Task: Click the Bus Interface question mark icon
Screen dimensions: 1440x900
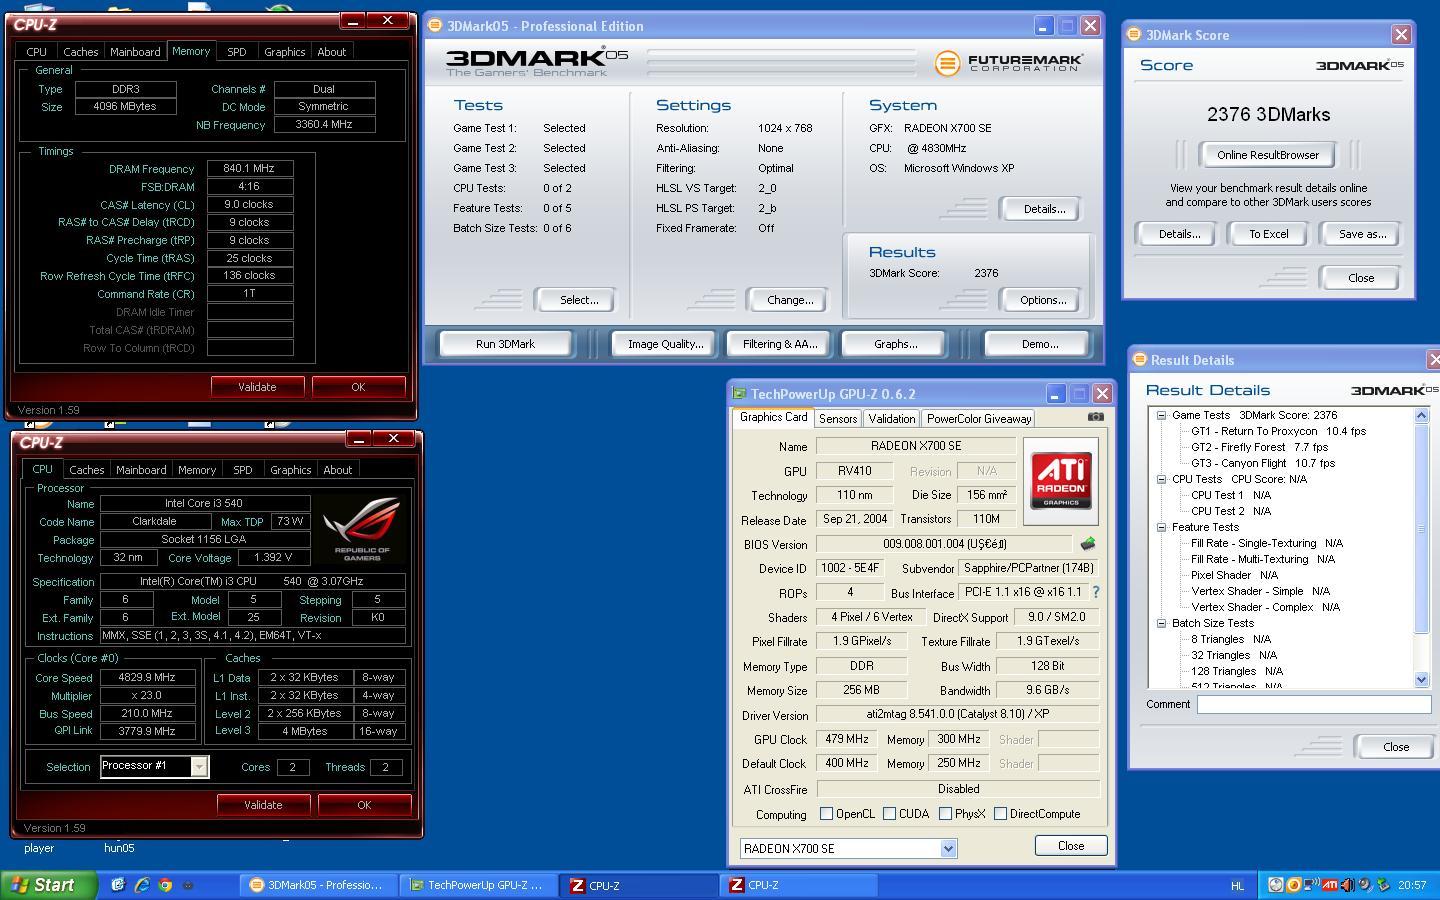Action: 1096,592
